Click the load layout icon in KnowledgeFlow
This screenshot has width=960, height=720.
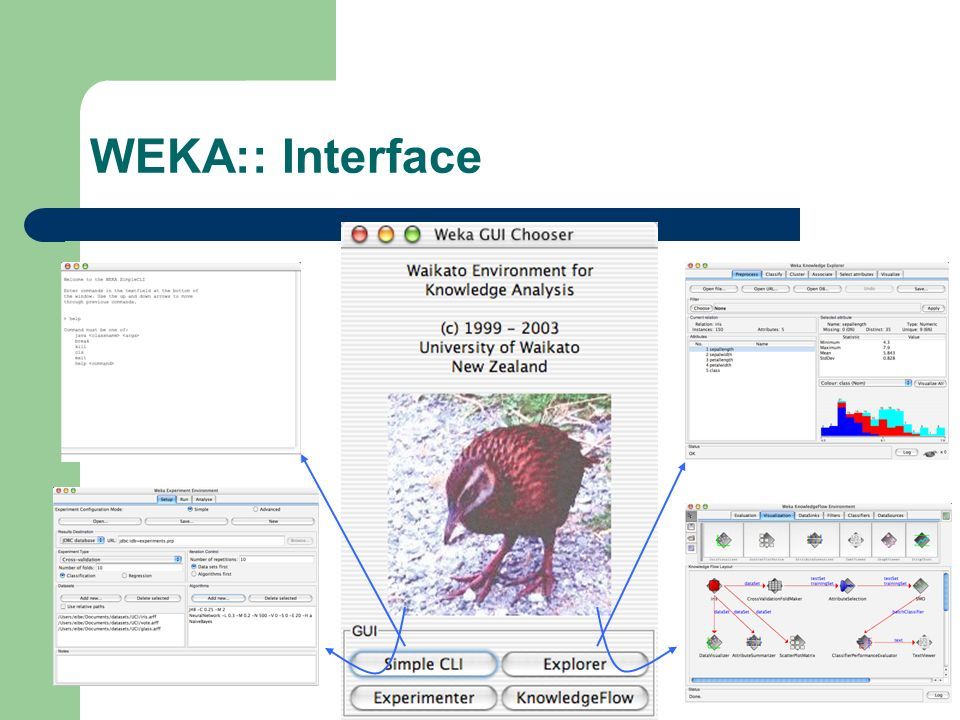pos(691,538)
